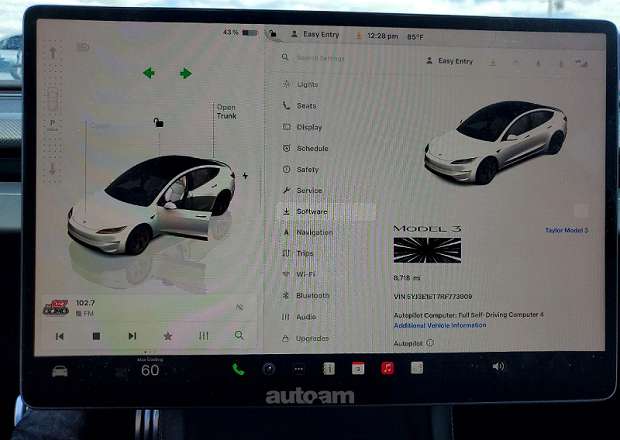Tap the charge port lightning bolt icon
Image resolution: width=620 pixels, height=440 pixels.
click(245, 176)
